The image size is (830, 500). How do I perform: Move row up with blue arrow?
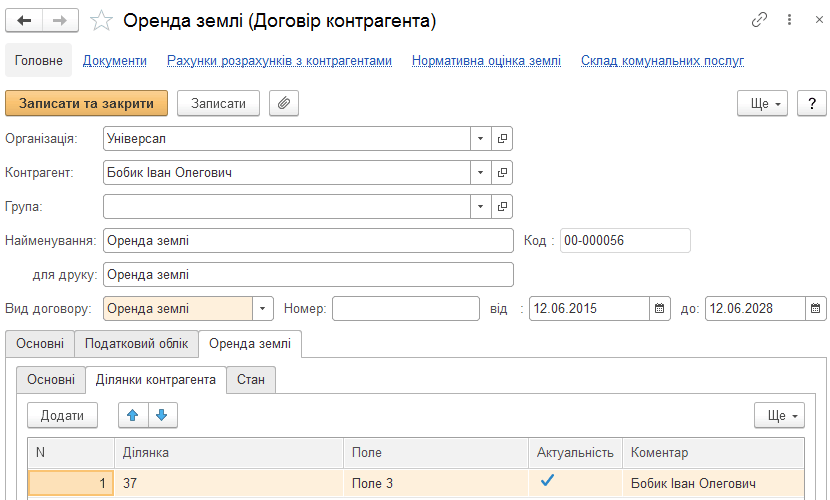(x=133, y=415)
